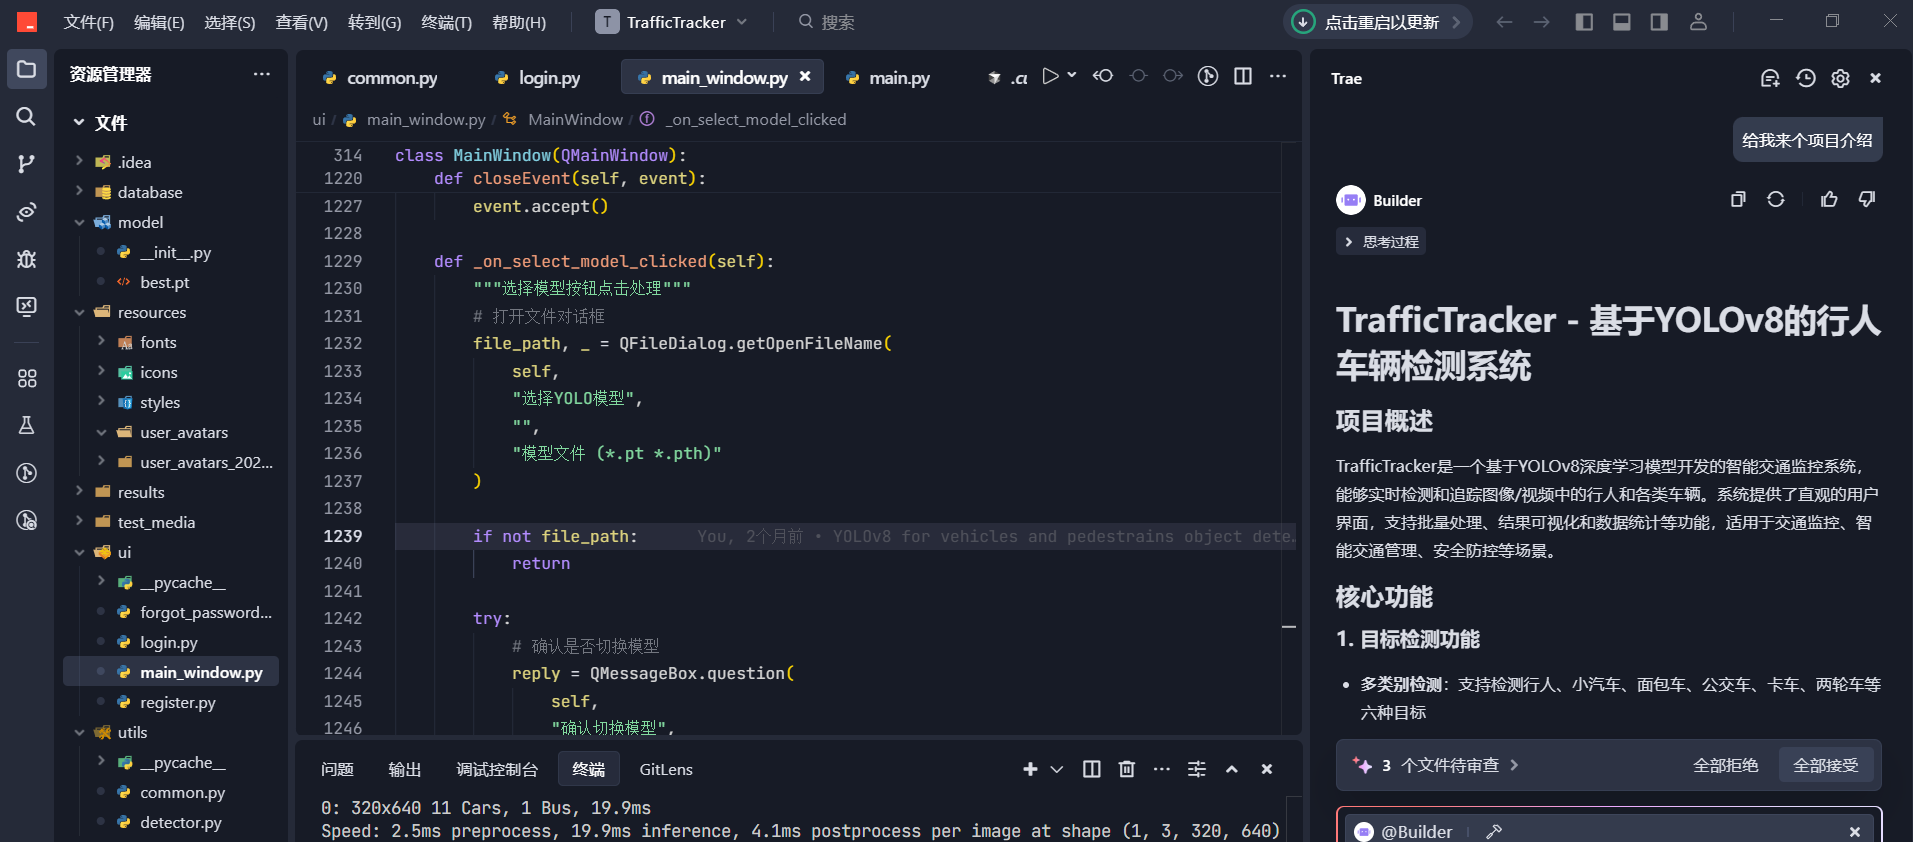Split the terminal panel

click(x=1092, y=769)
